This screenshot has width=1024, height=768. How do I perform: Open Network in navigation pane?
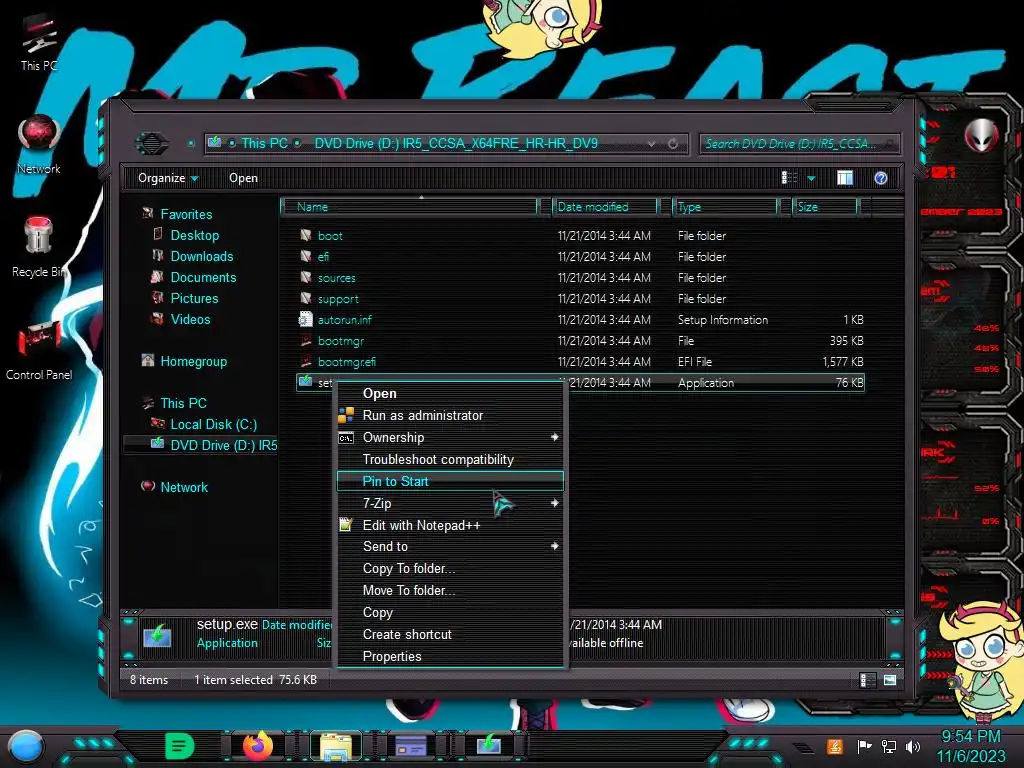[184, 487]
